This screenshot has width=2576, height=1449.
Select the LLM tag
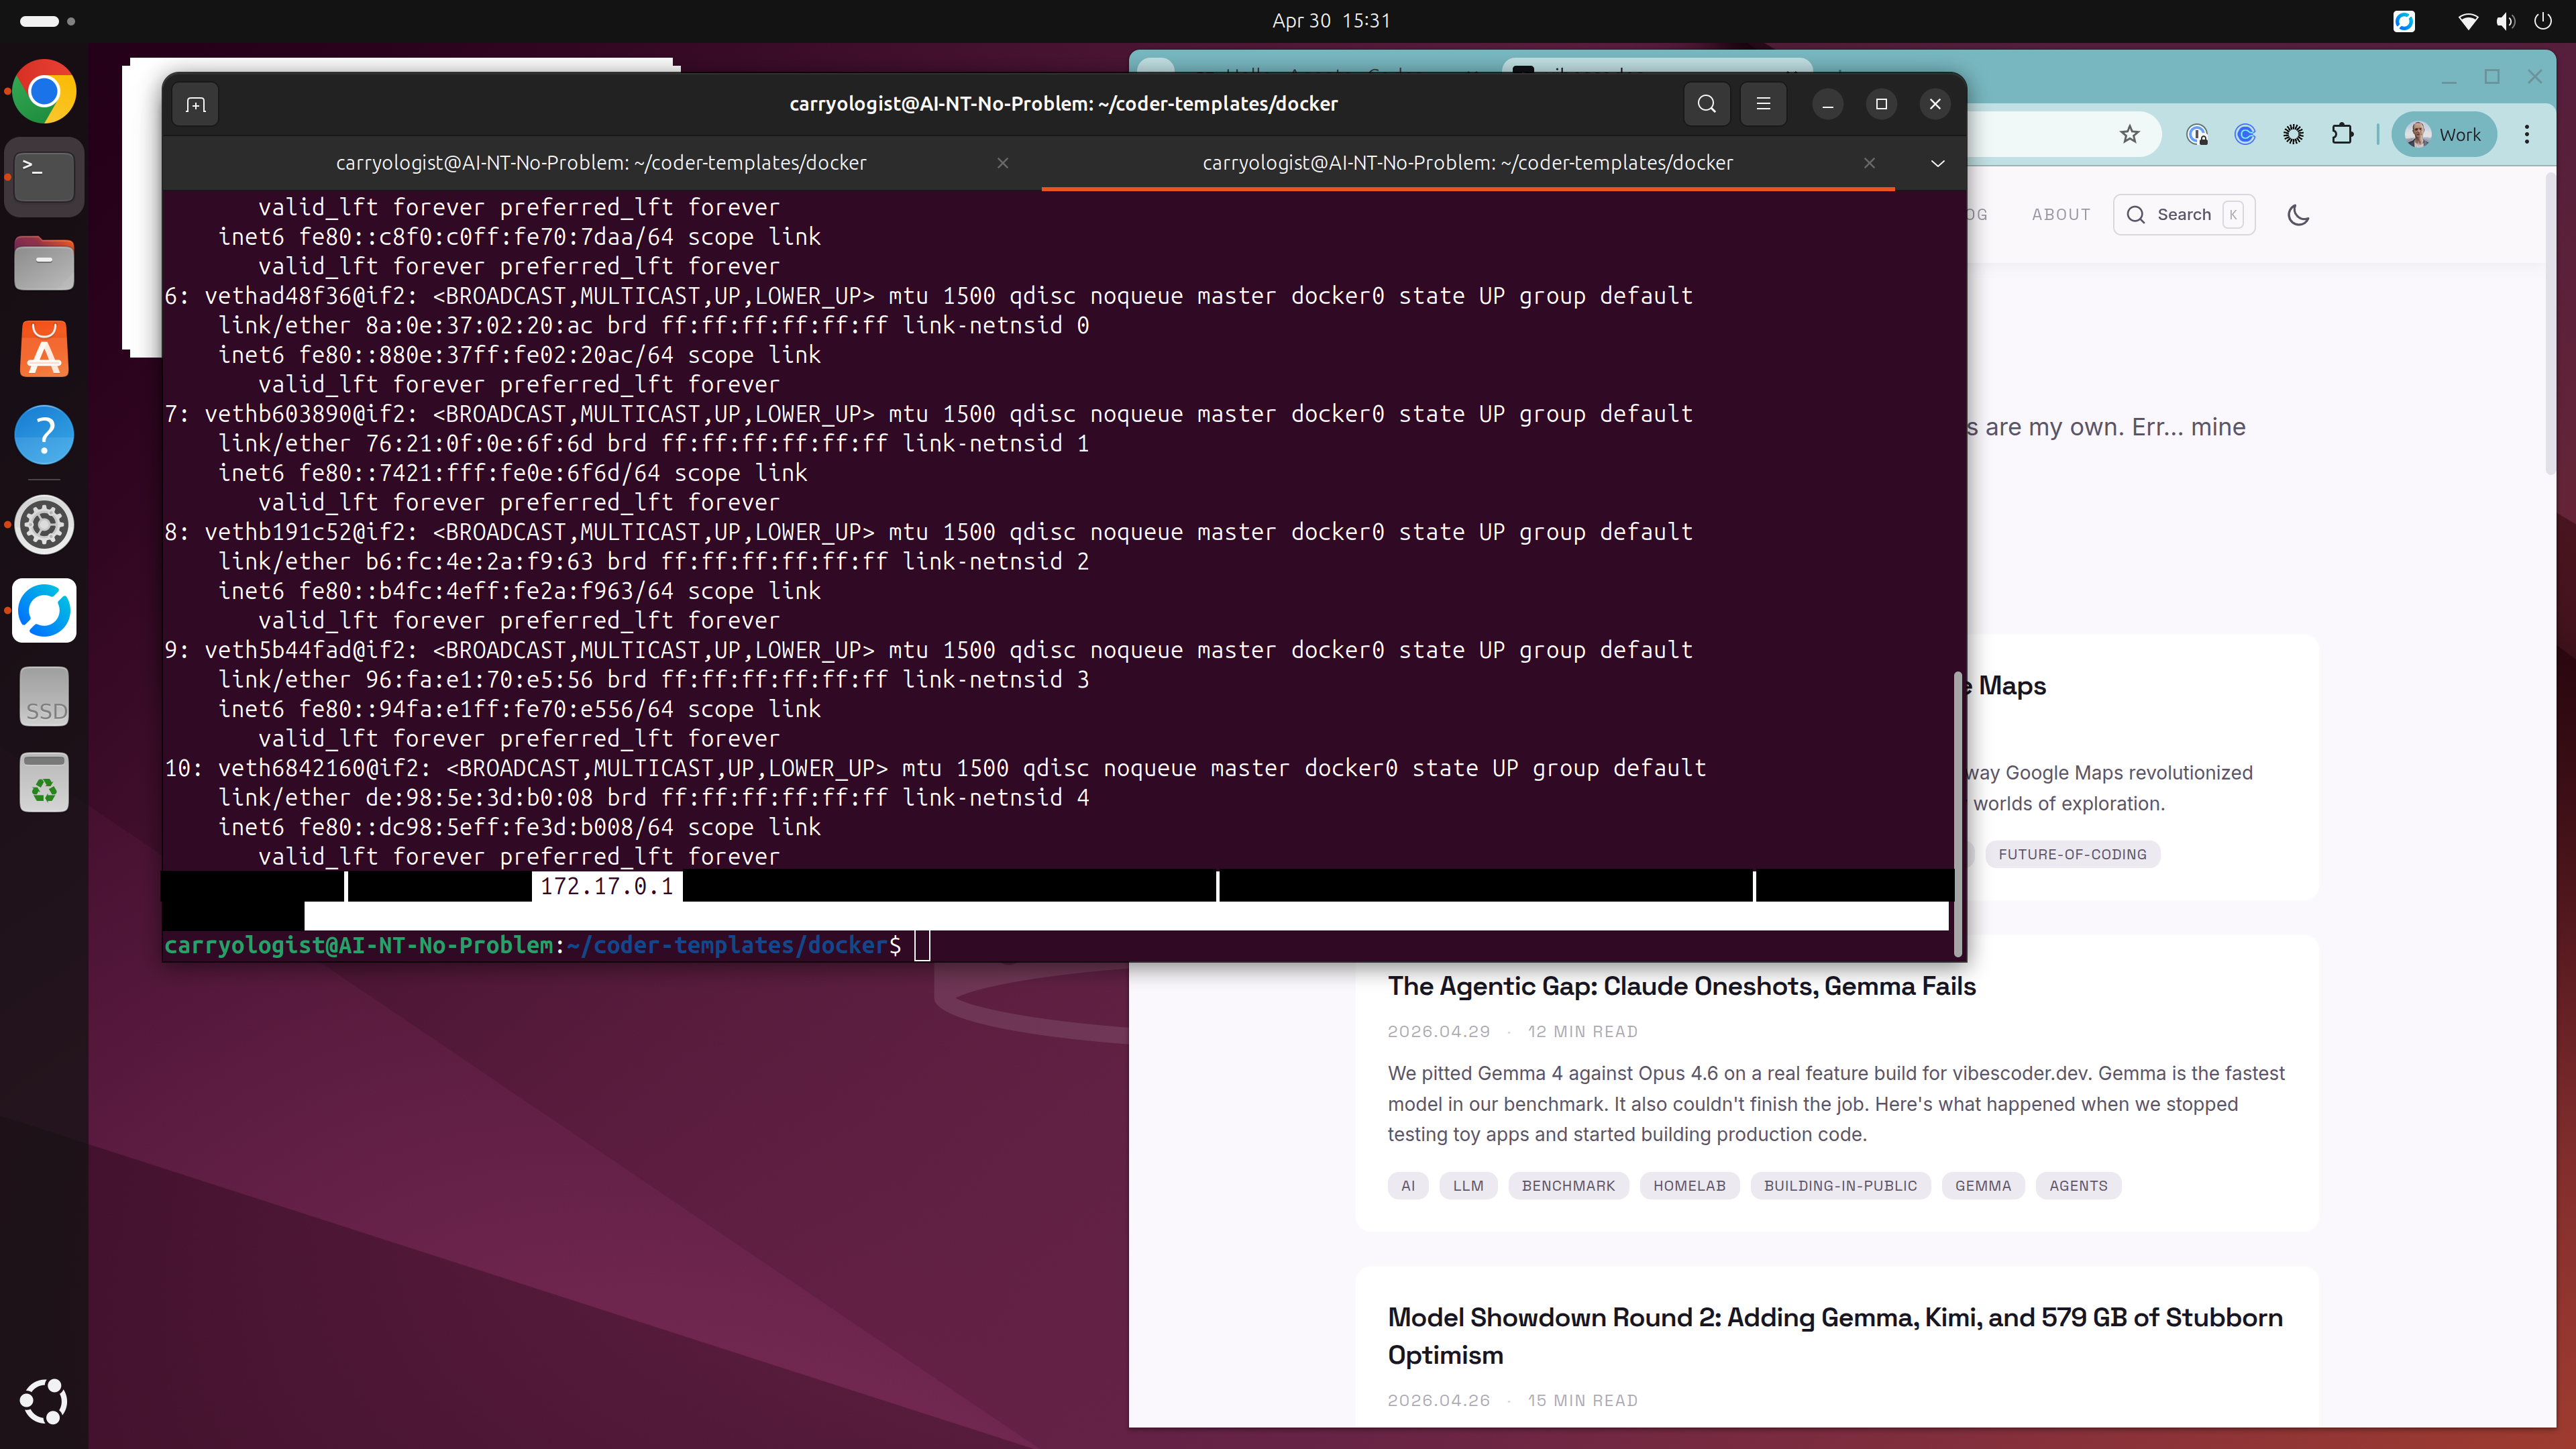tap(1468, 1186)
